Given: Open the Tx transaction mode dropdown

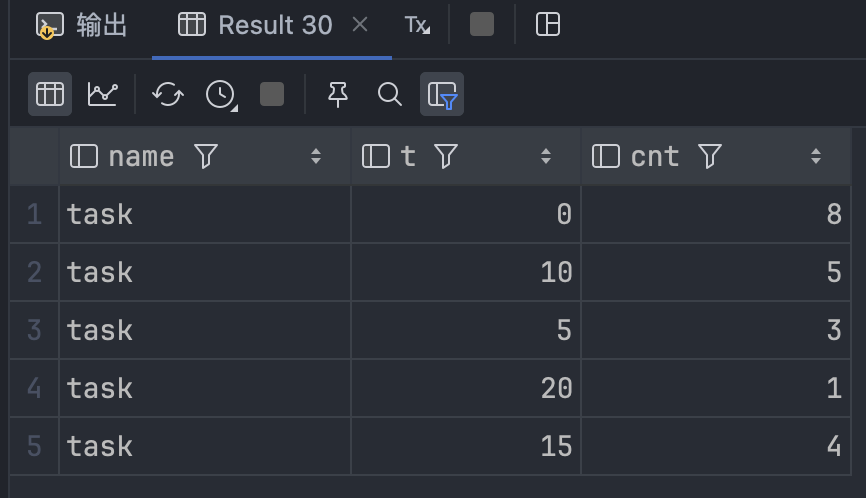Looking at the screenshot, I should click(x=417, y=25).
